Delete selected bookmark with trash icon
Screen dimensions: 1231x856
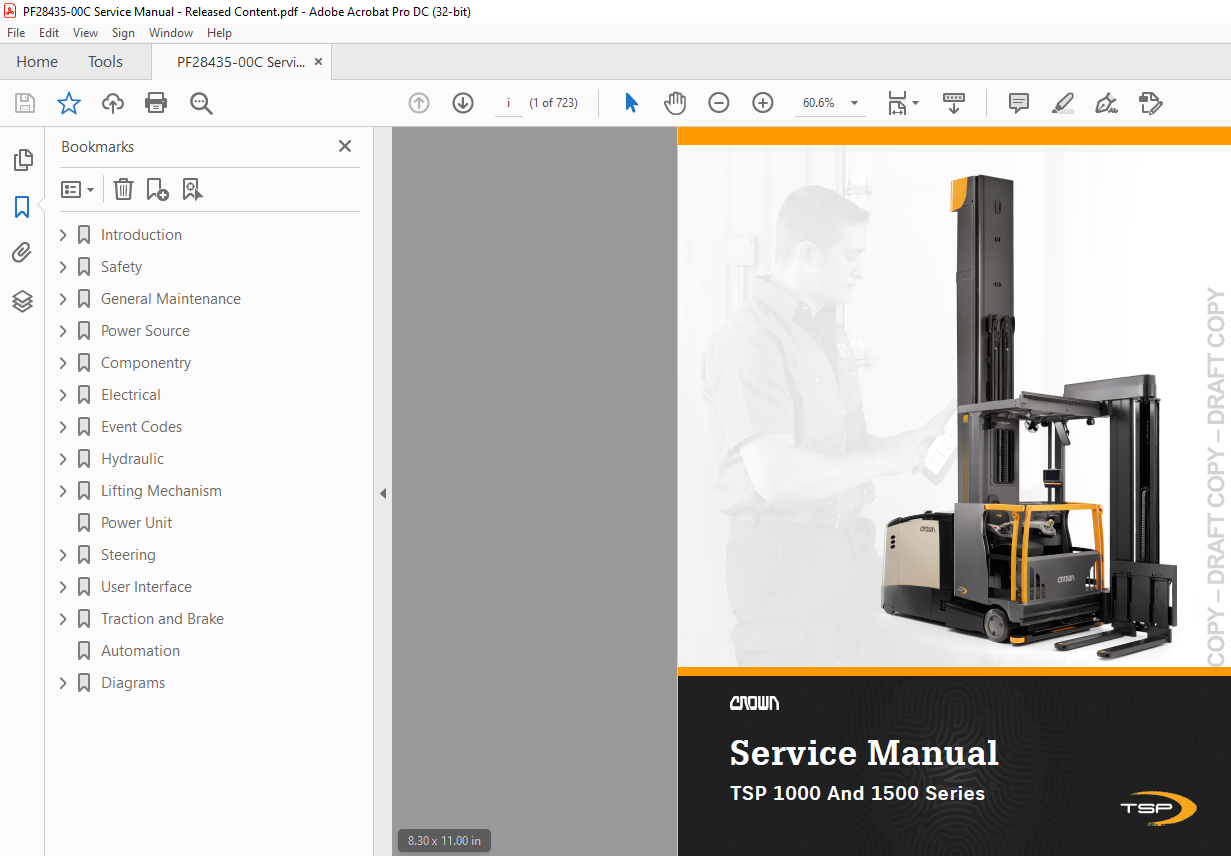(123, 189)
